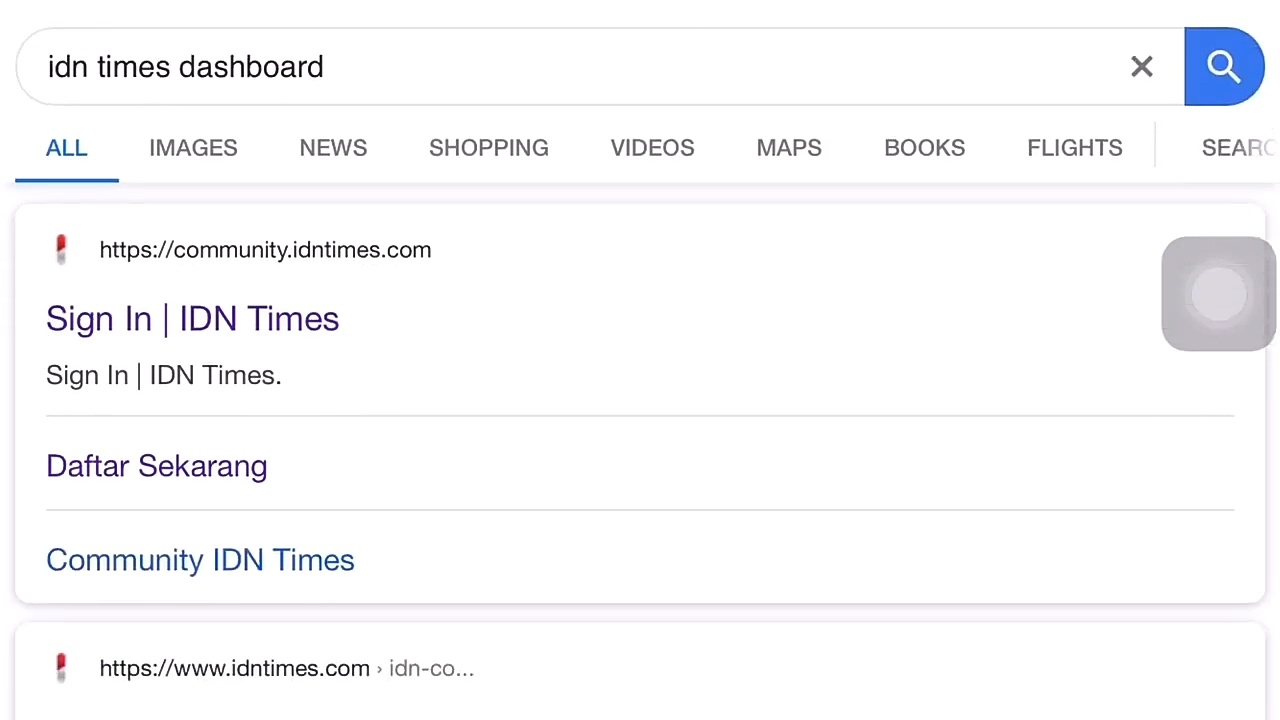1280x720 pixels.
Task: Click the www.idntimes.com result URL
Action: 235,668
